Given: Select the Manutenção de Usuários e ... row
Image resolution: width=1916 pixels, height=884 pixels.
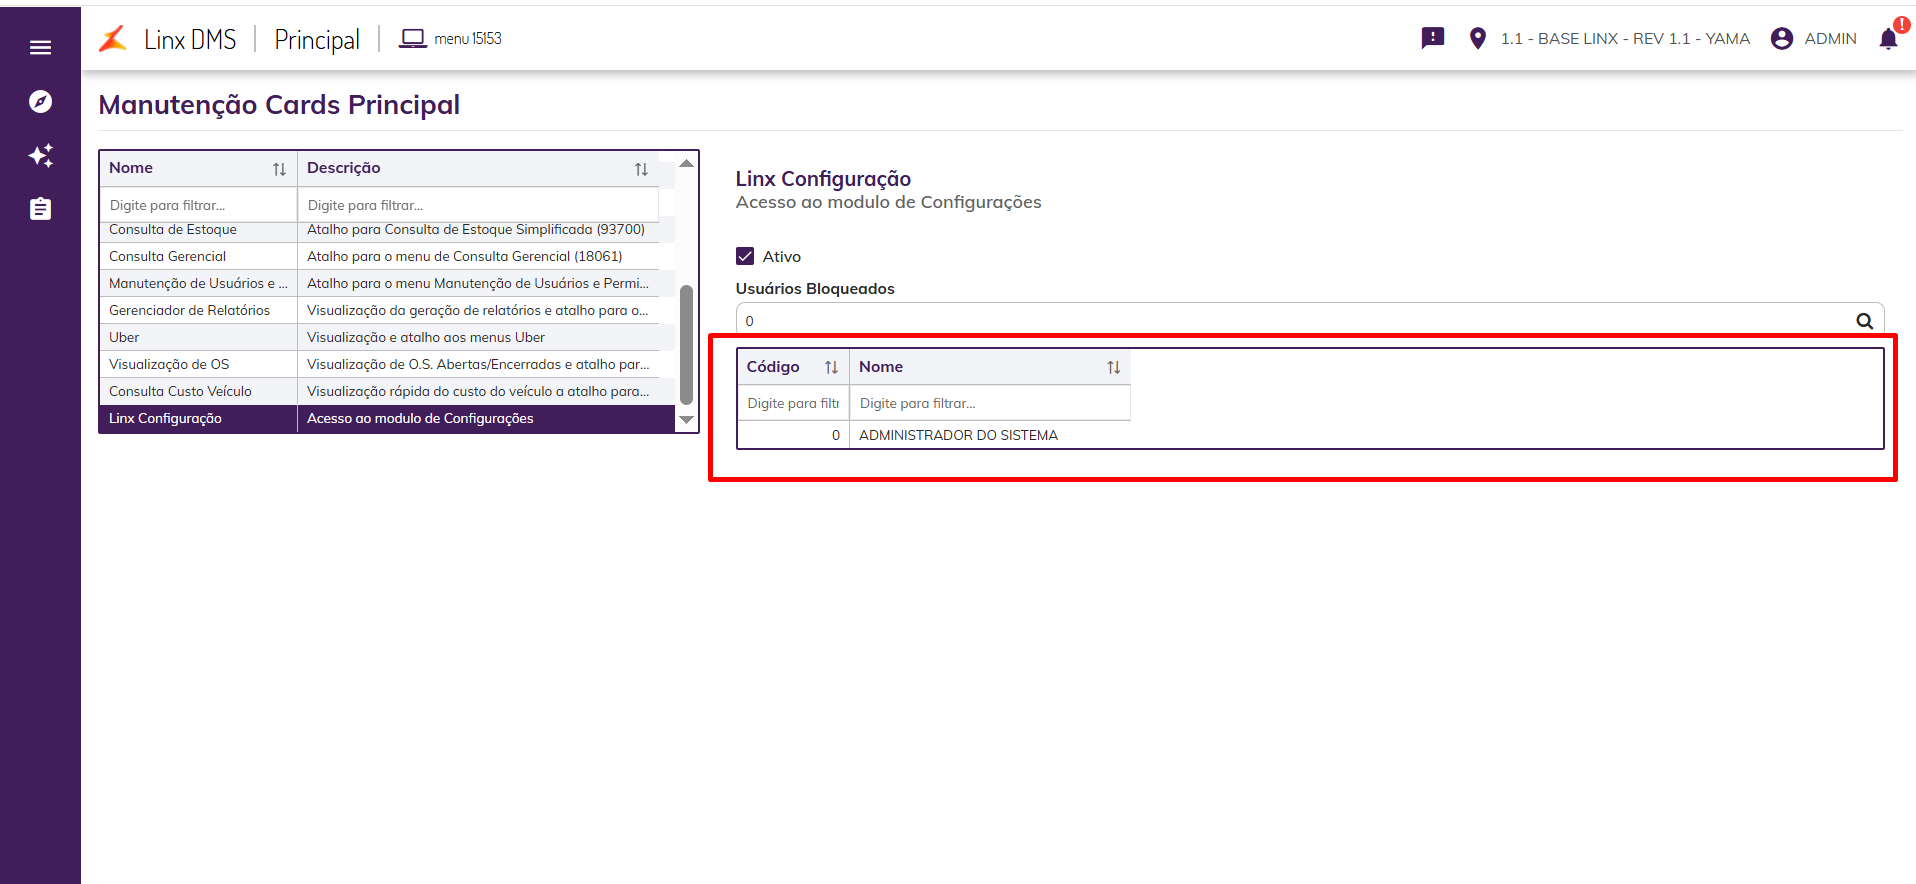Looking at the screenshot, I should point(387,283).
